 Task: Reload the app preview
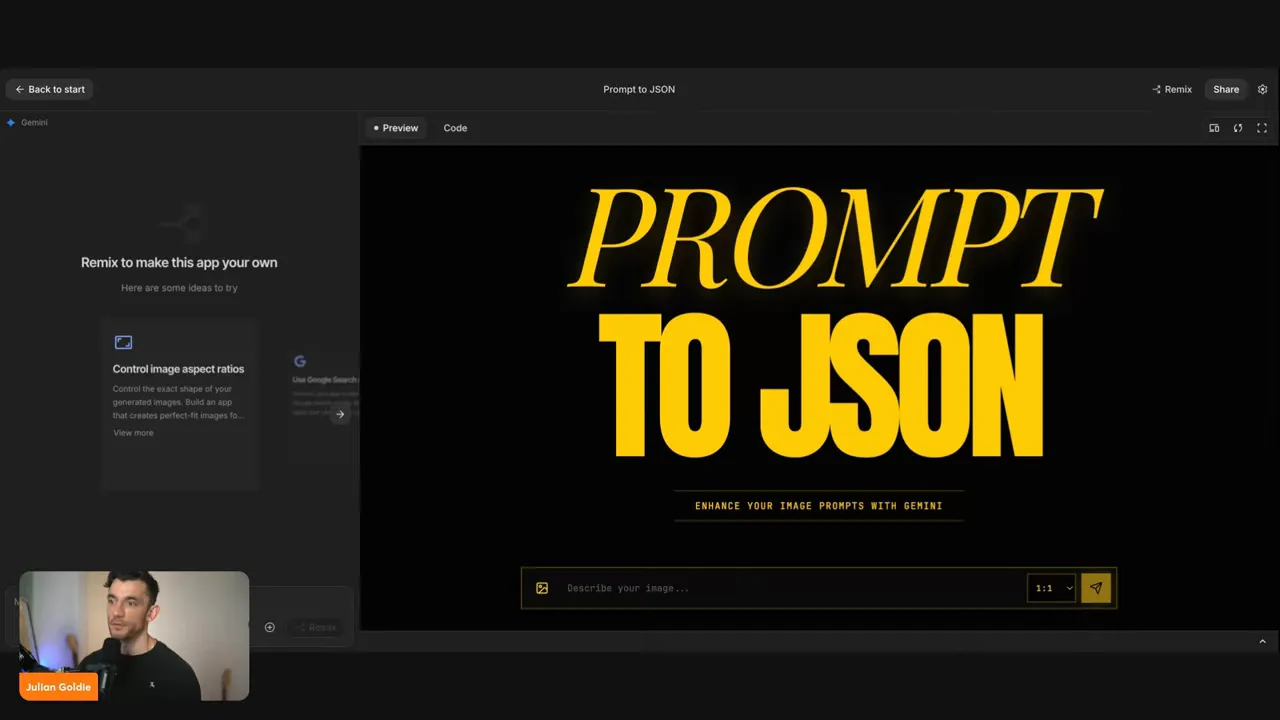pyautogui.click(x=1238, y=128)
